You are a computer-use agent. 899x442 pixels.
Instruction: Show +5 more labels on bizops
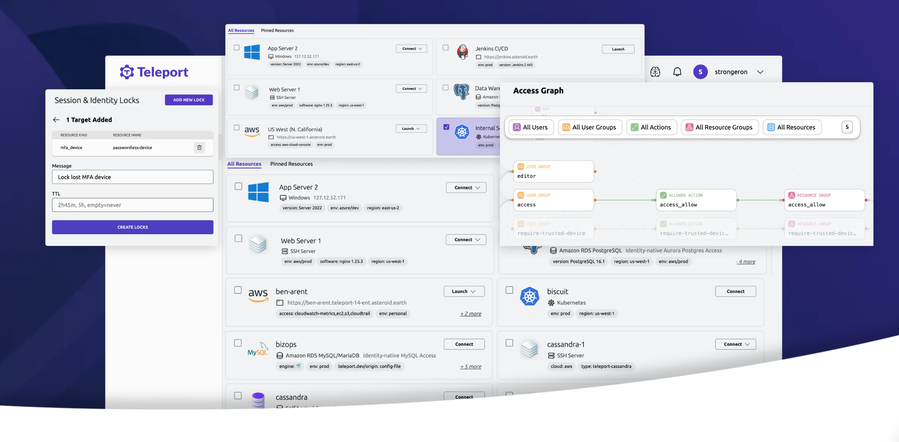(x=471, y=366)
